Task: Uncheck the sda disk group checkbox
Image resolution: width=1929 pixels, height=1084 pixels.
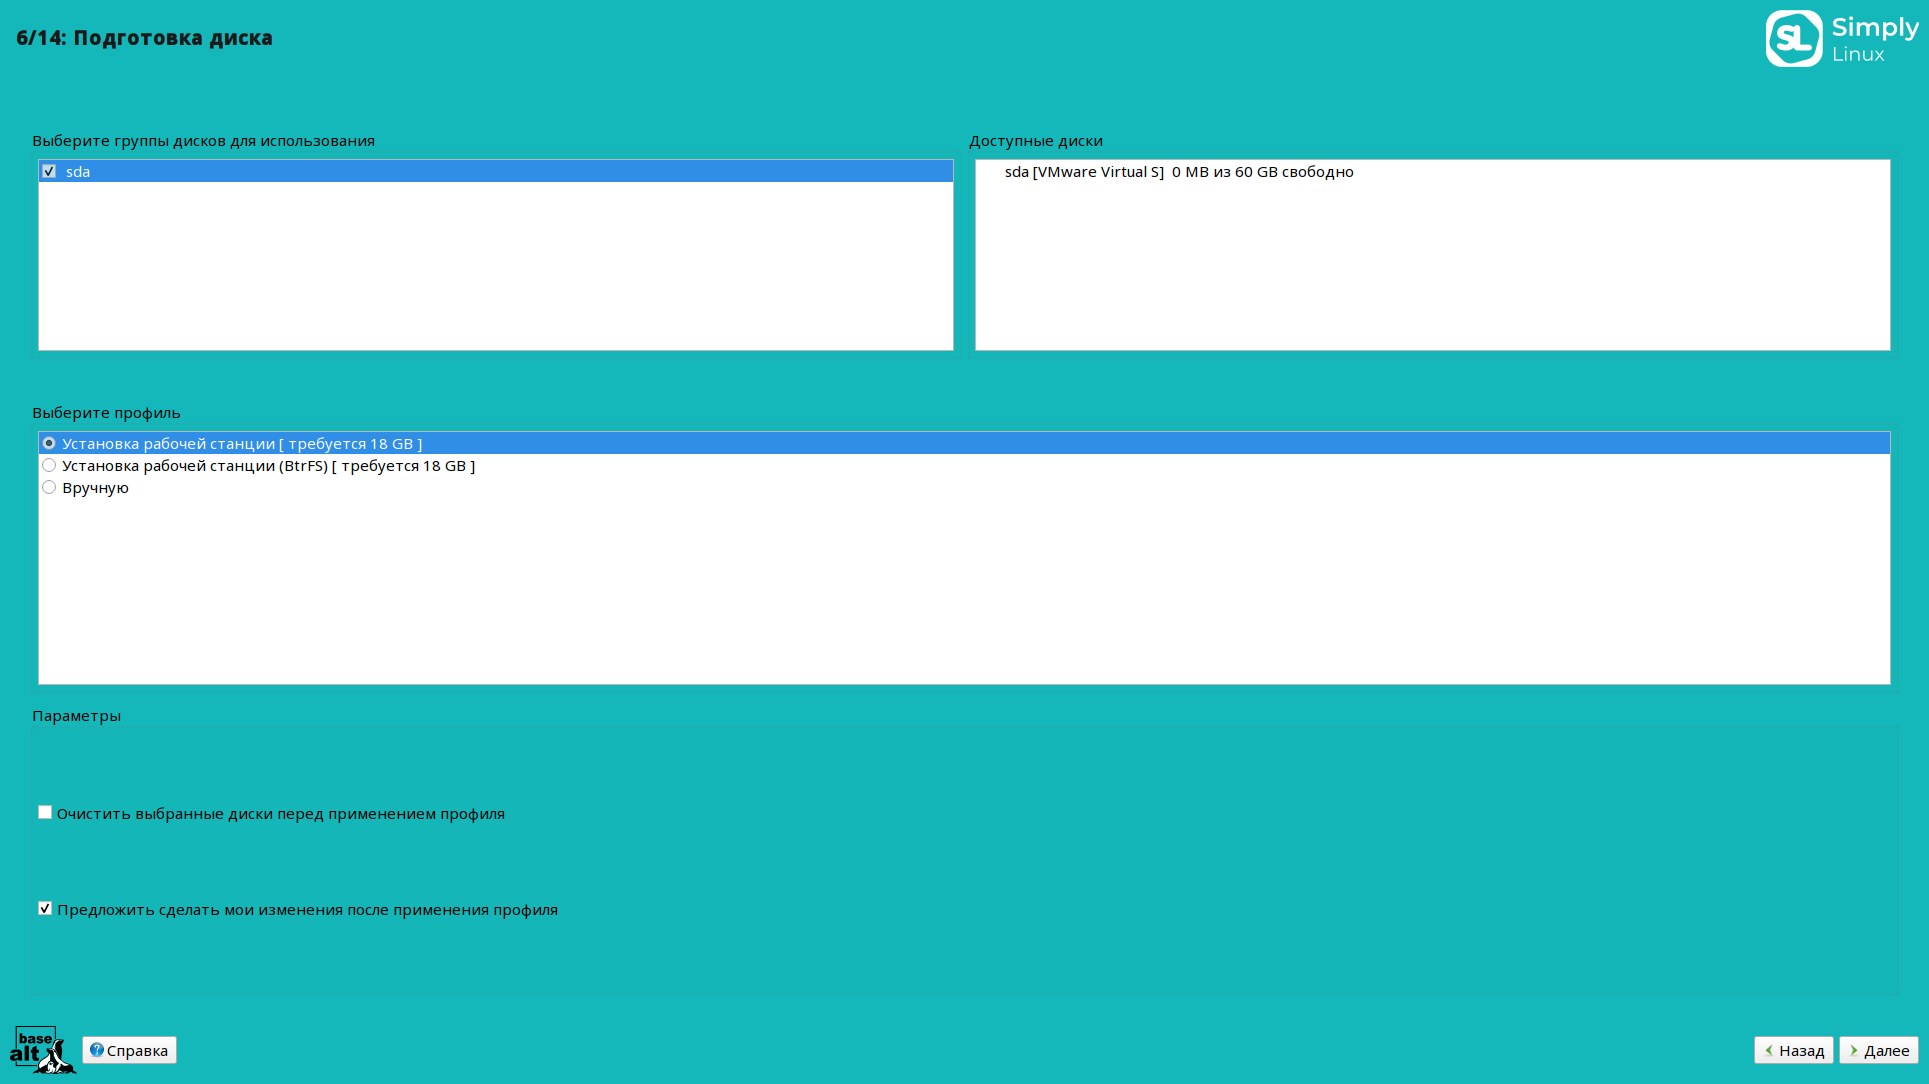Action: coord(49,171)
